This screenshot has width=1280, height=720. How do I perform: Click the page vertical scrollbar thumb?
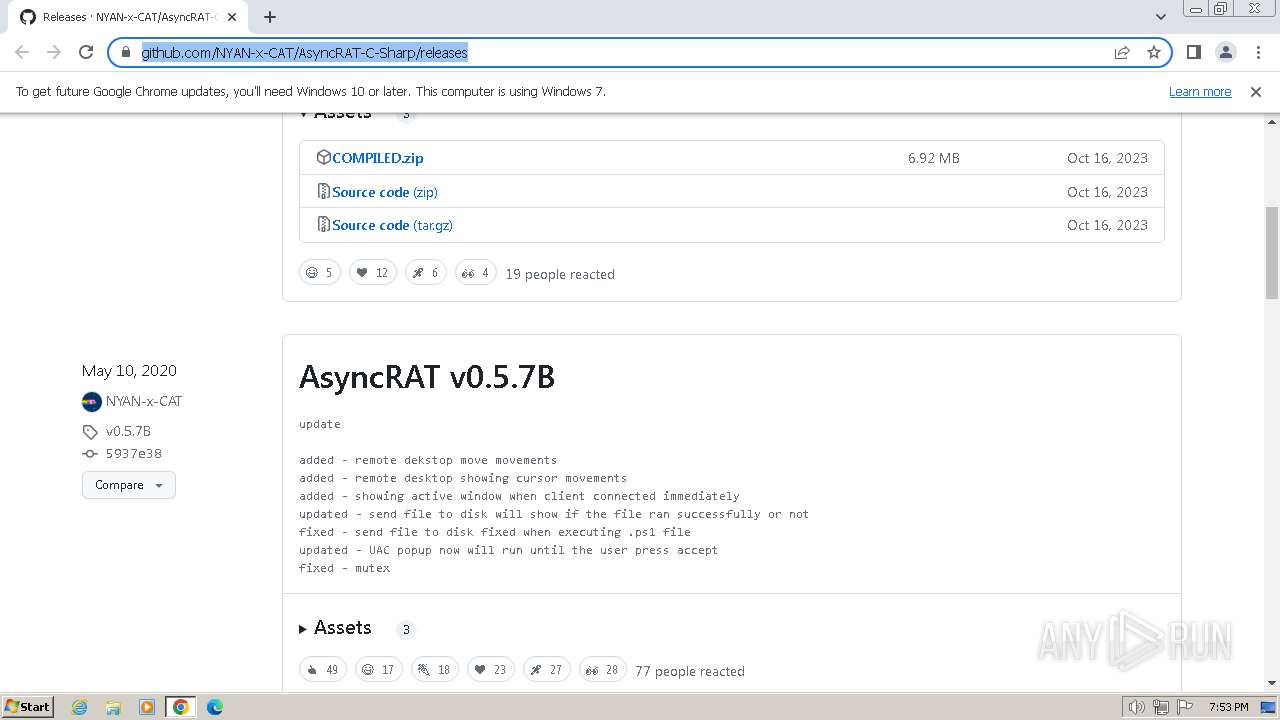[1272, 252]
